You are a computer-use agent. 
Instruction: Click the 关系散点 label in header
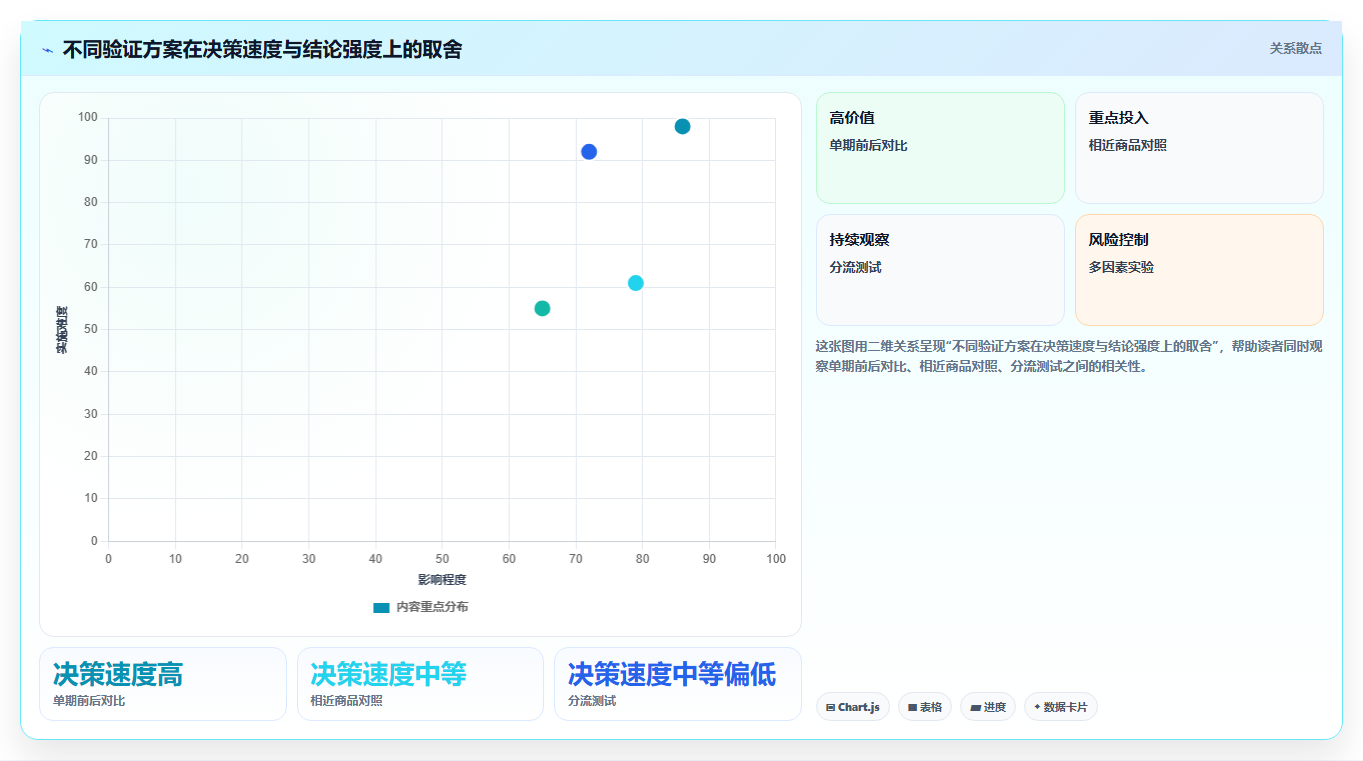1295,48
